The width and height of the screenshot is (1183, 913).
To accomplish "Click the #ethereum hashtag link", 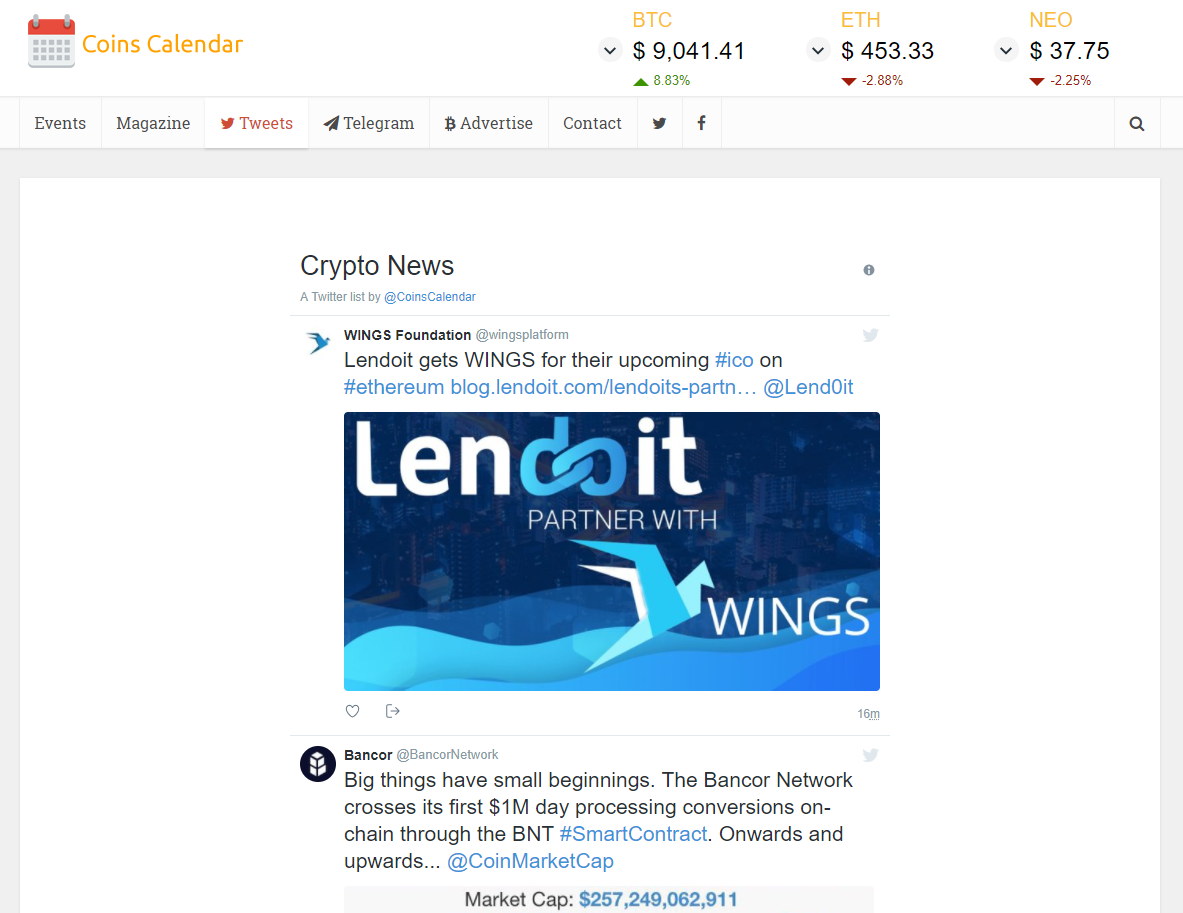I will click(x=393, y=387).
